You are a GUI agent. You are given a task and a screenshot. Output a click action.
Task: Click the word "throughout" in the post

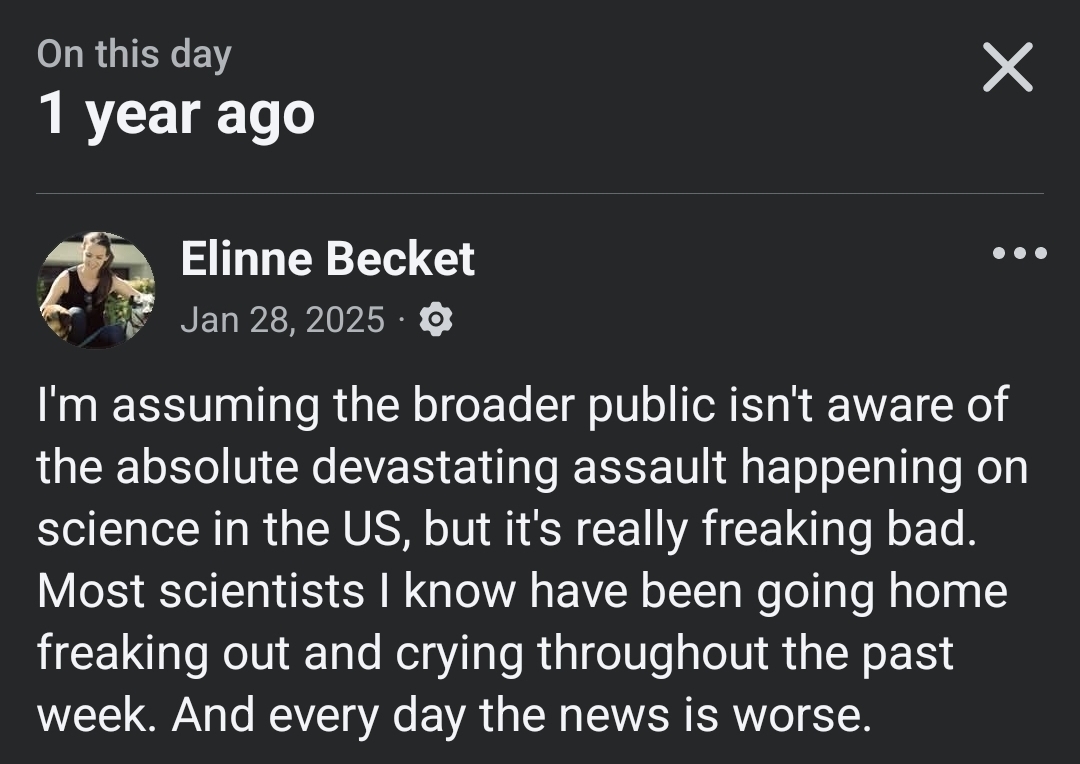point(652,653)
